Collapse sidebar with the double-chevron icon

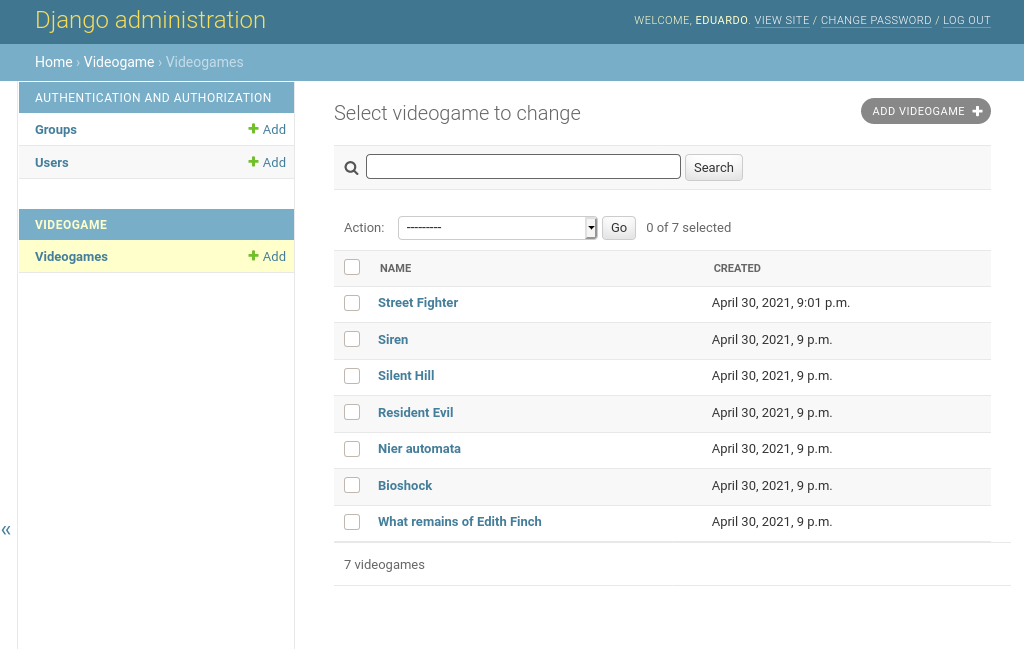(6, 530)
